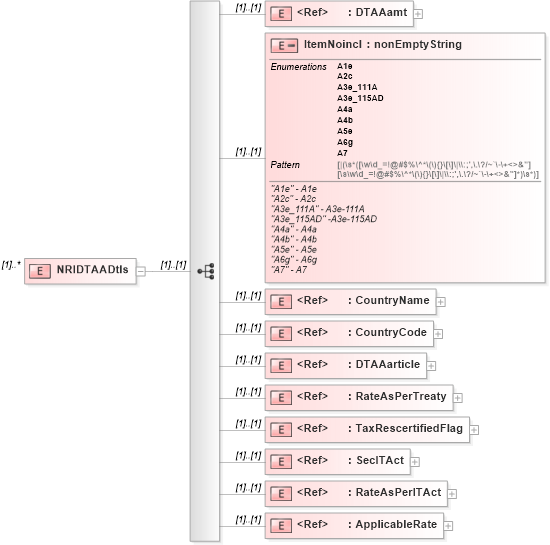Click the E icon beside DTAAarticle reference

[281, 366]
